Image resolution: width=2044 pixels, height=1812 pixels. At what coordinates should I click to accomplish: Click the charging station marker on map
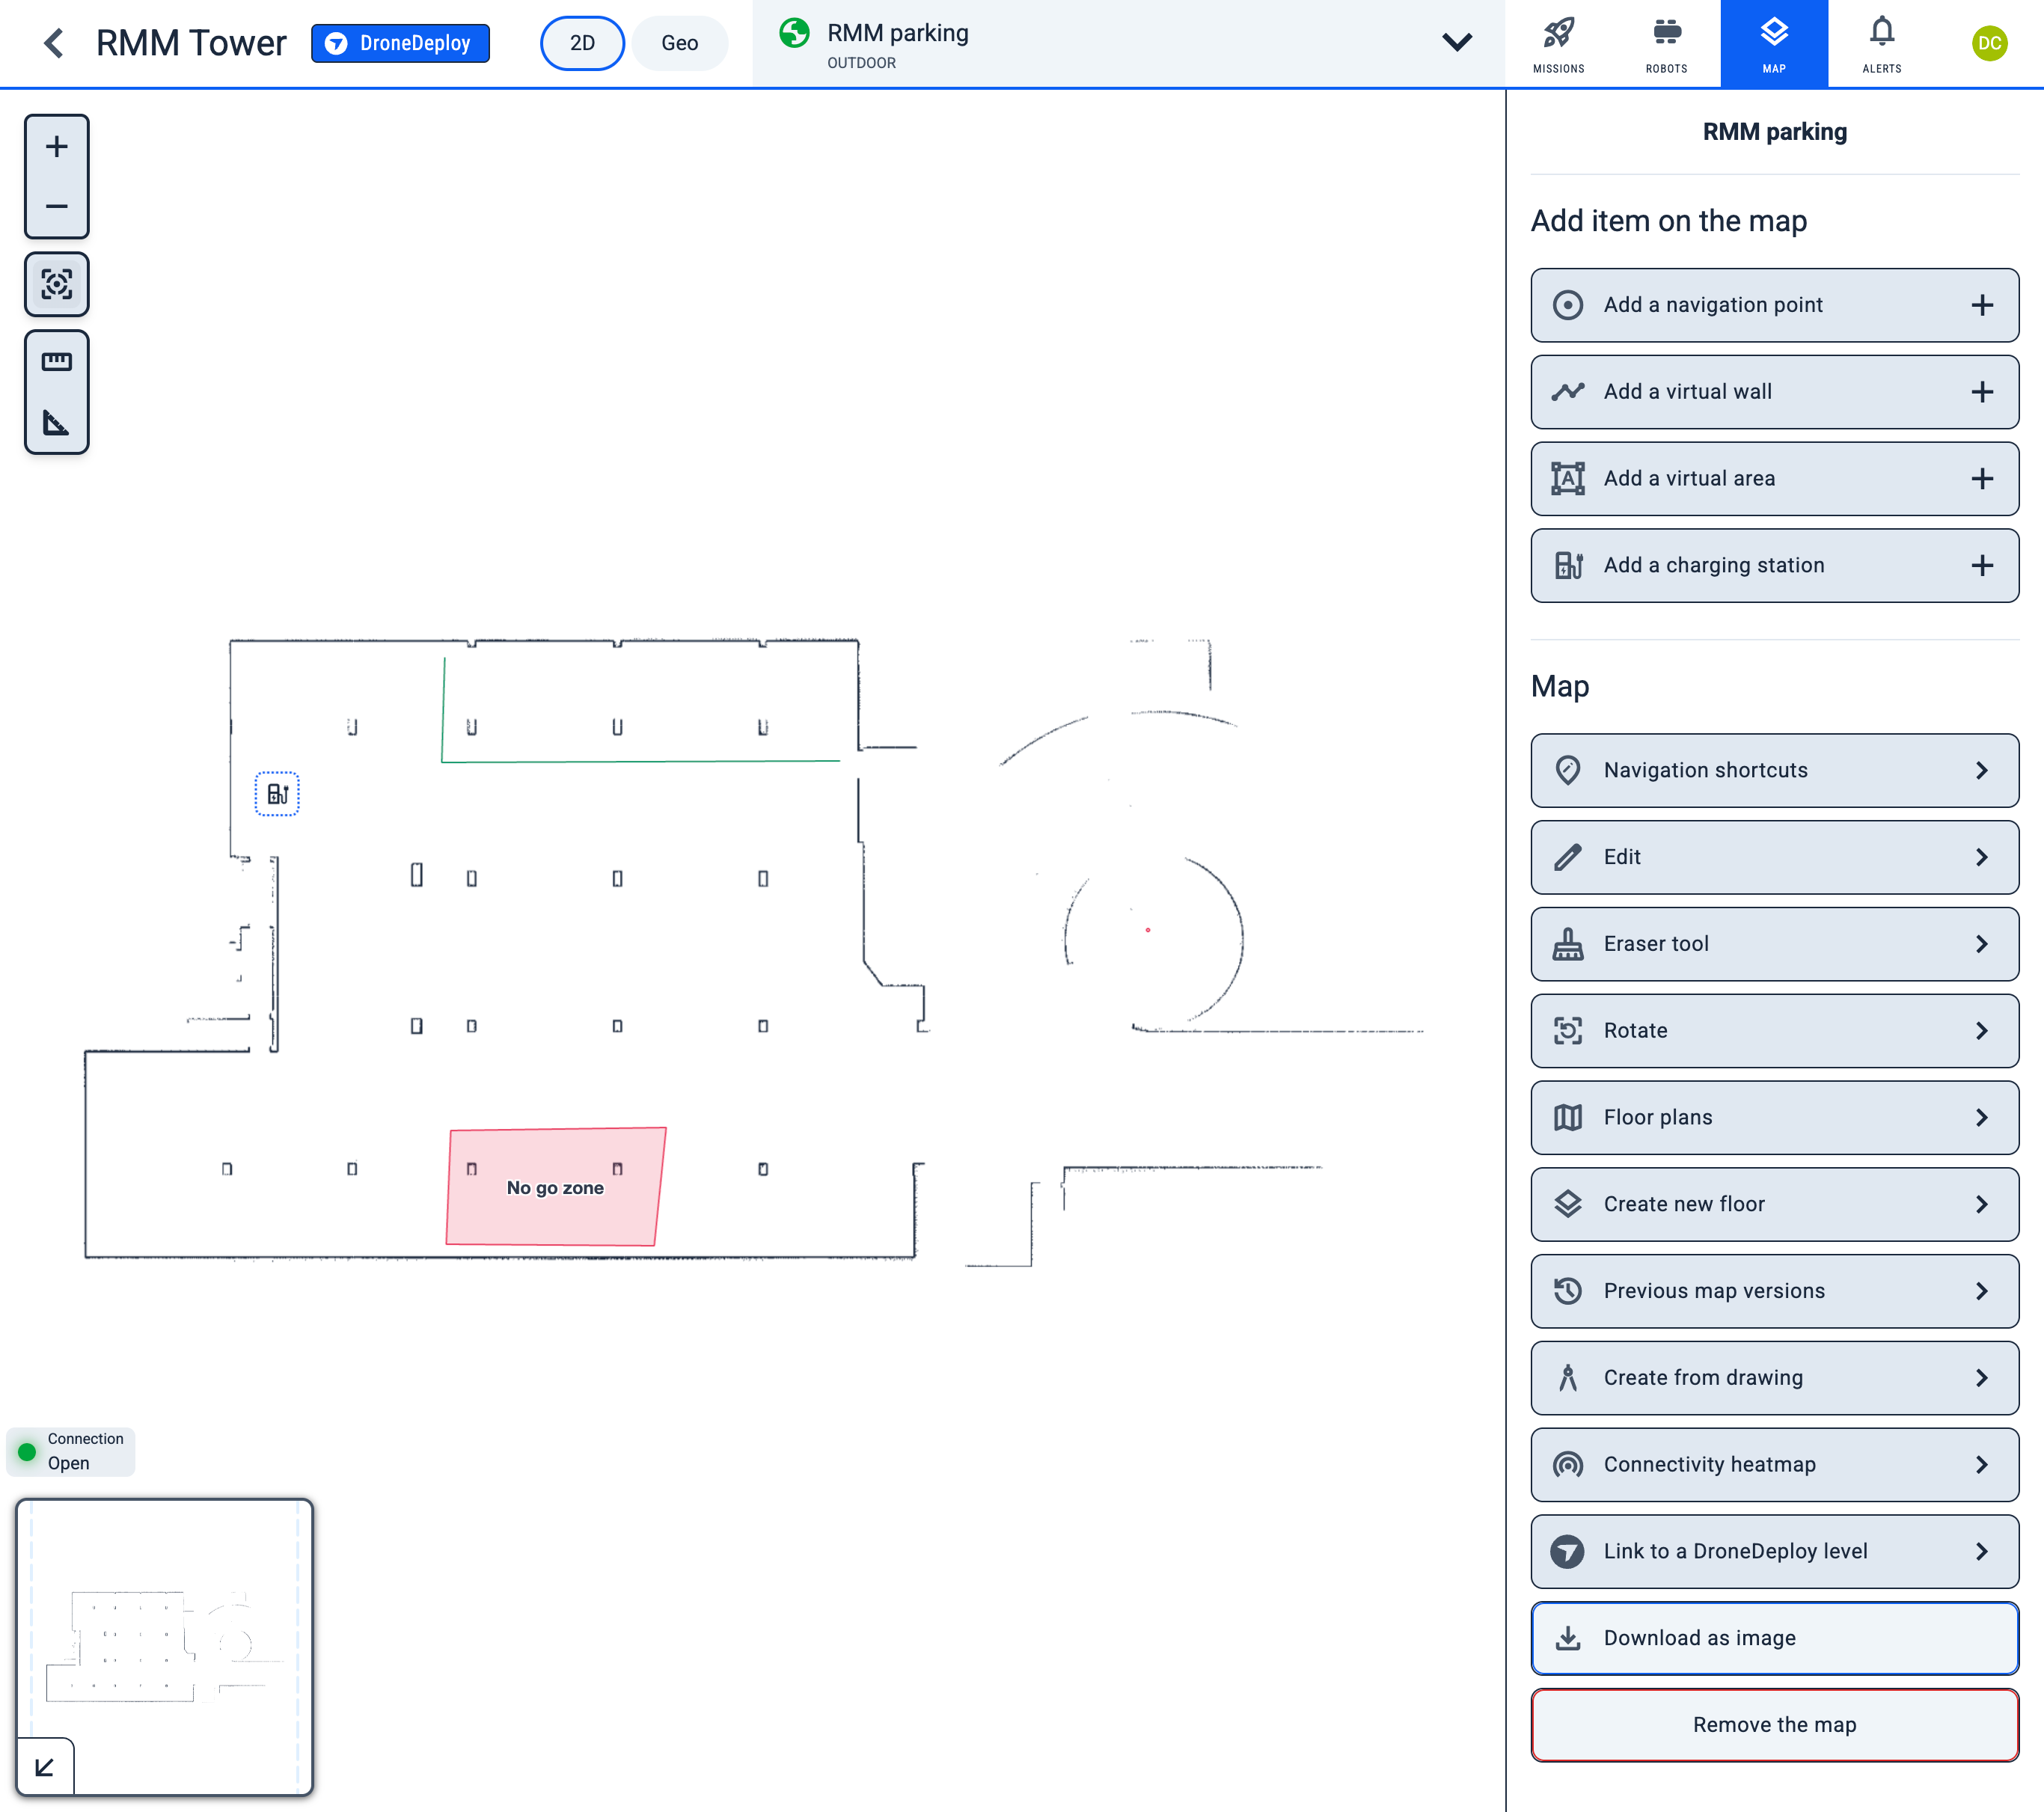(x=277, y=794)
